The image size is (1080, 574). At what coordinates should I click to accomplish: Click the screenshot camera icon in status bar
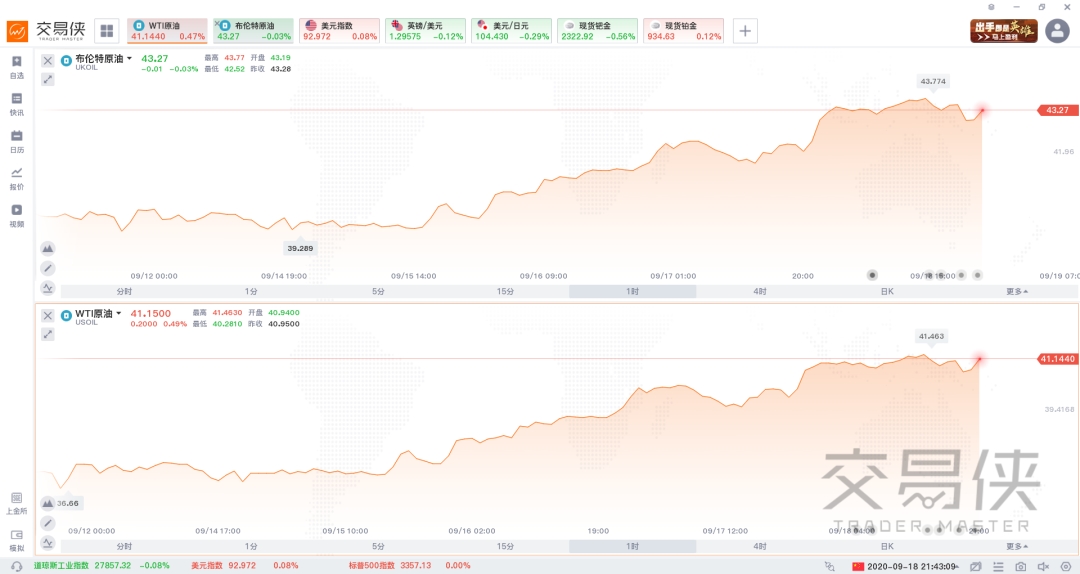[1019, 566]
